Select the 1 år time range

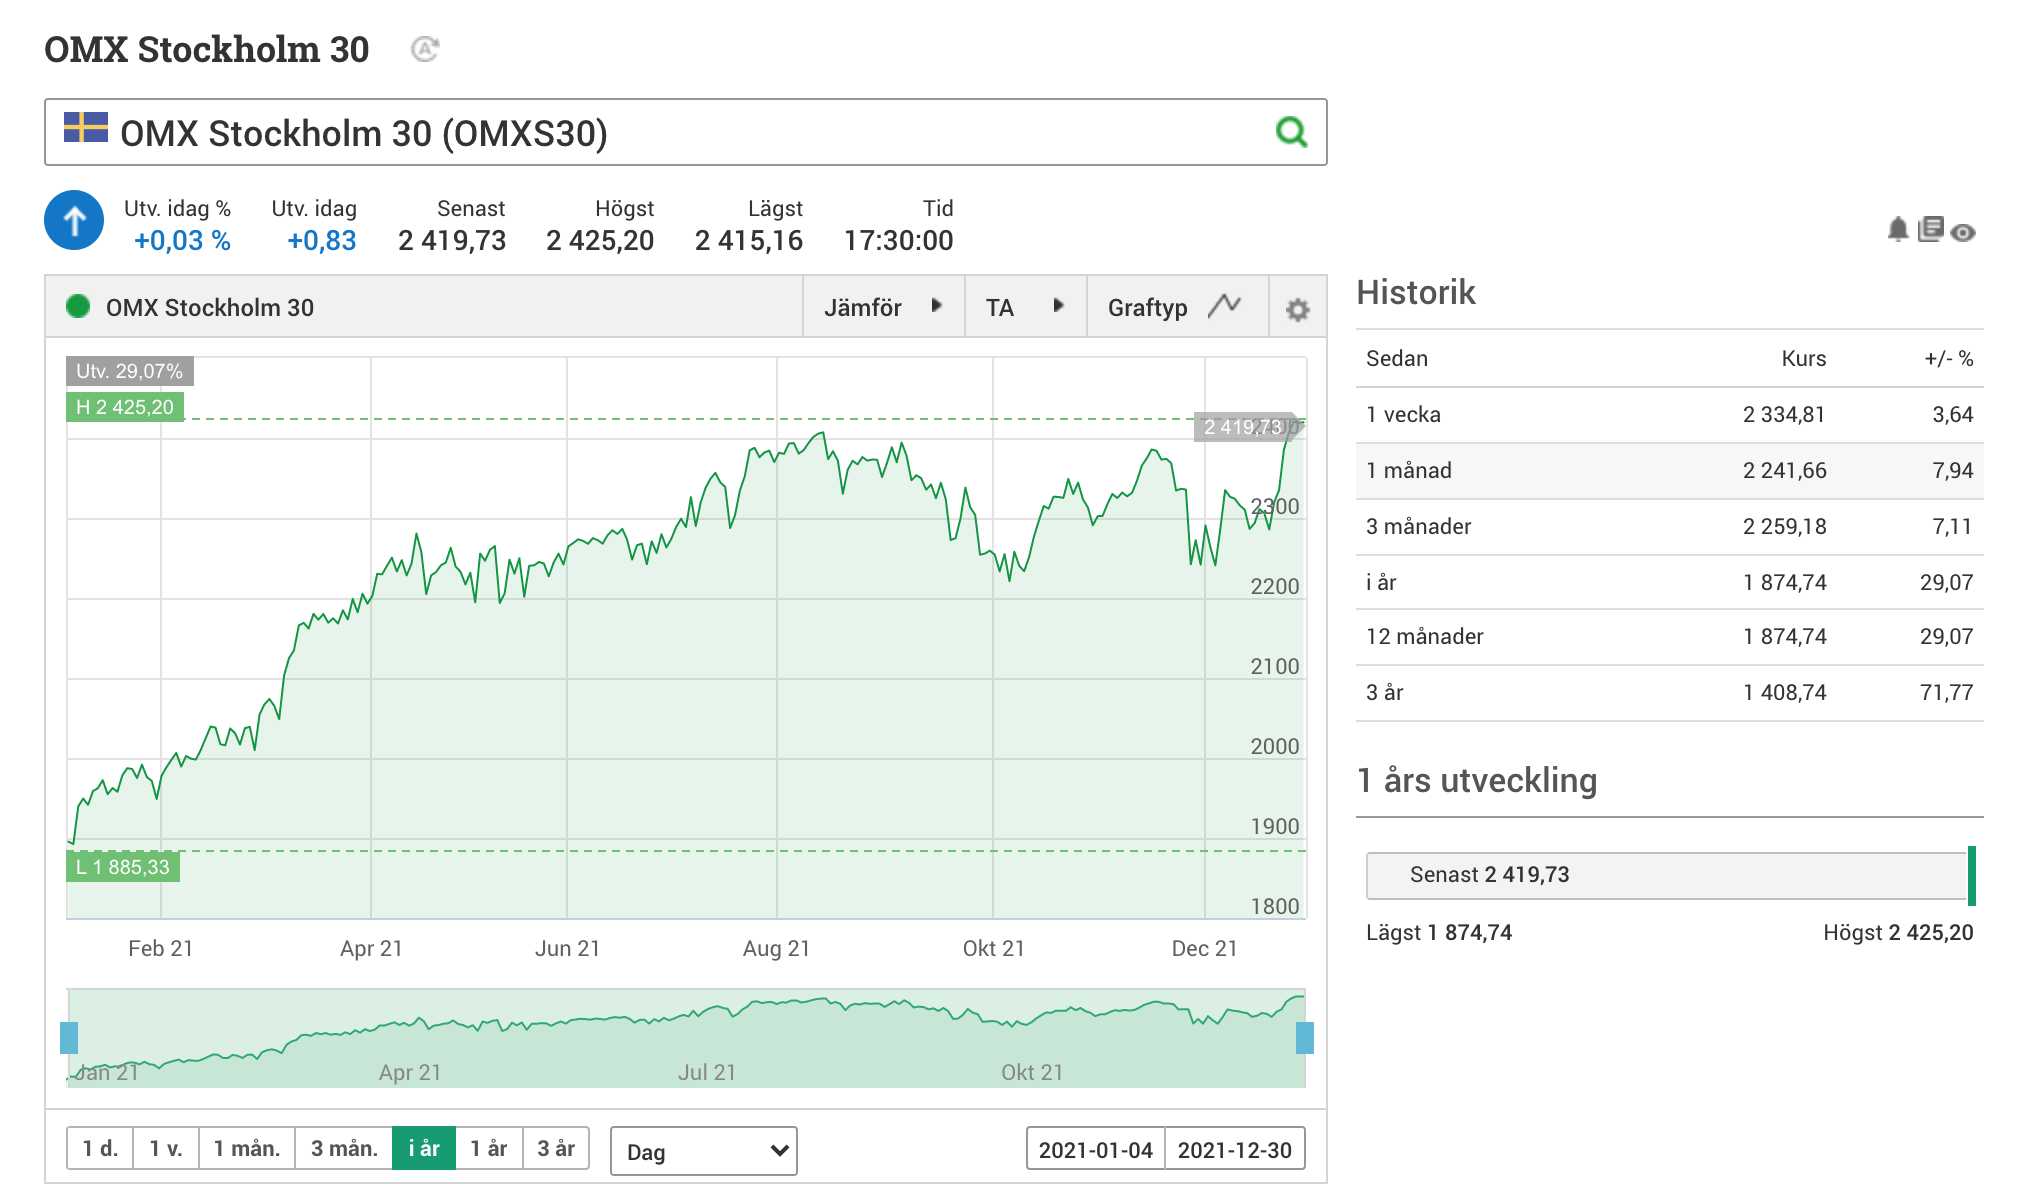click(x=489, y=1148)
